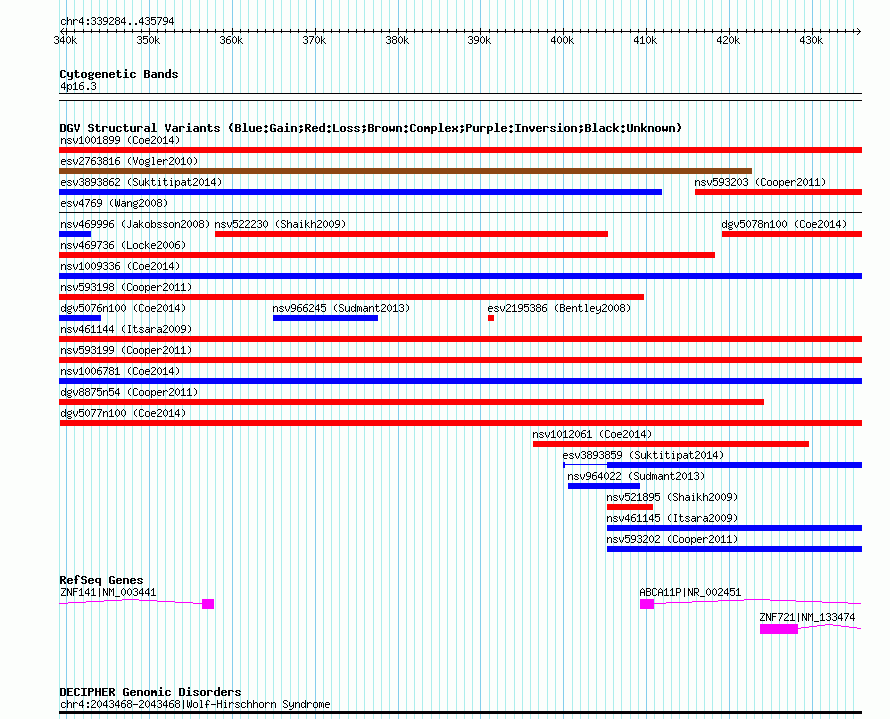
Task: Open esv2195386 (Bentley2008) label
Action: [x=559, y=308]
